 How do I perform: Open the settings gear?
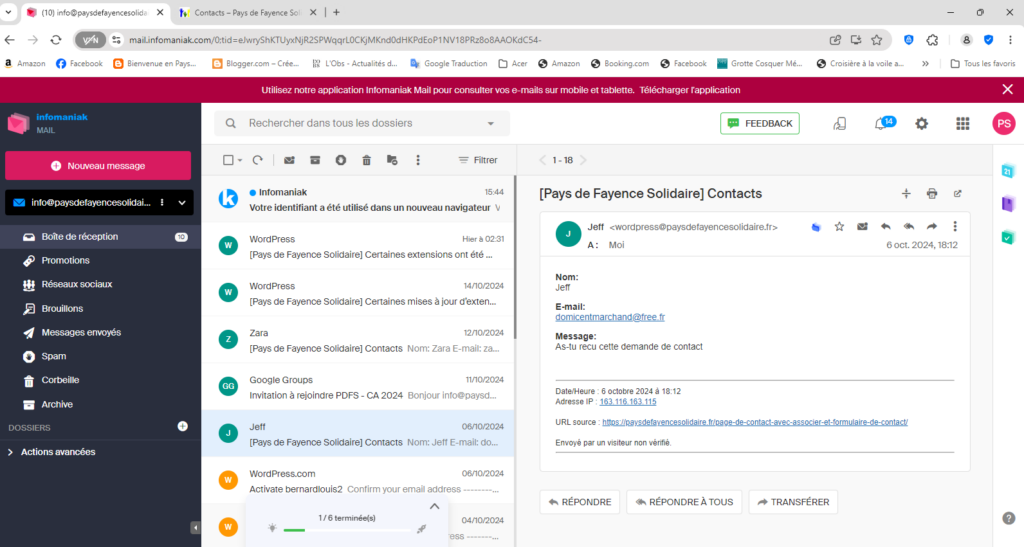pos(922,124)
